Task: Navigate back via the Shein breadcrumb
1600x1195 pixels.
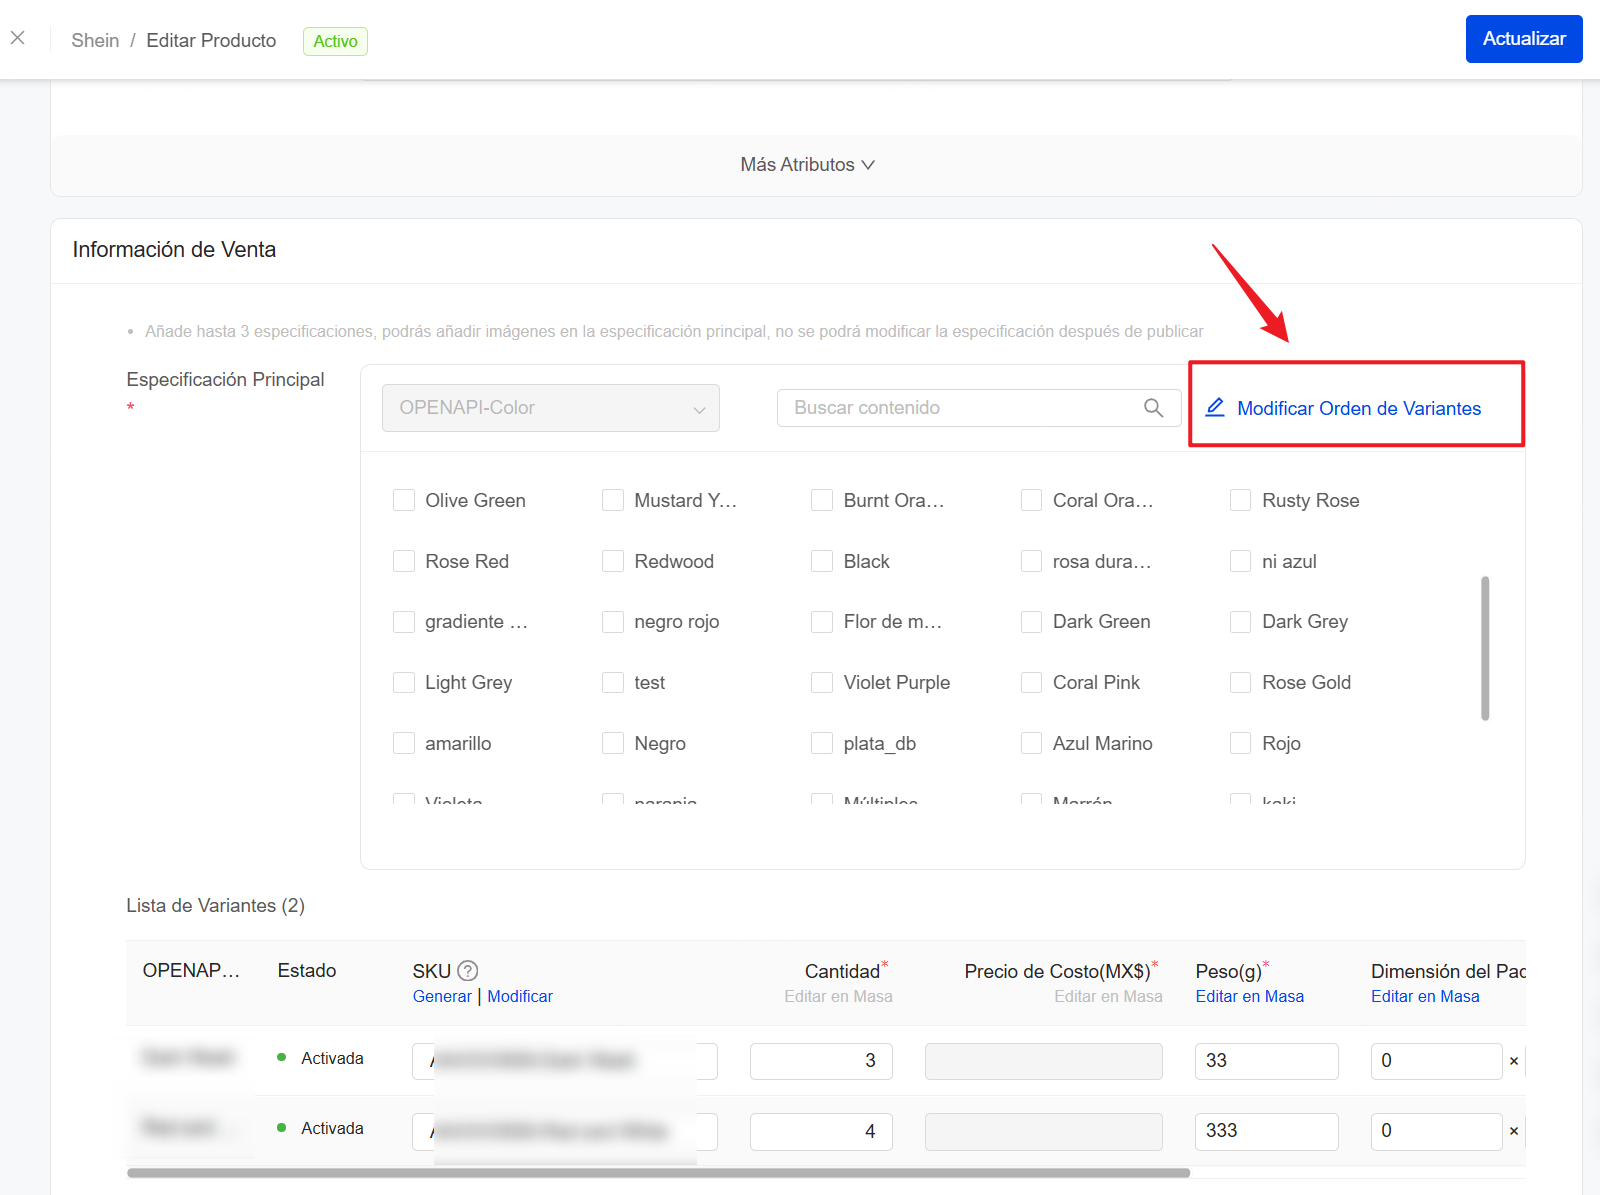Action: click(x=94, y=40)
